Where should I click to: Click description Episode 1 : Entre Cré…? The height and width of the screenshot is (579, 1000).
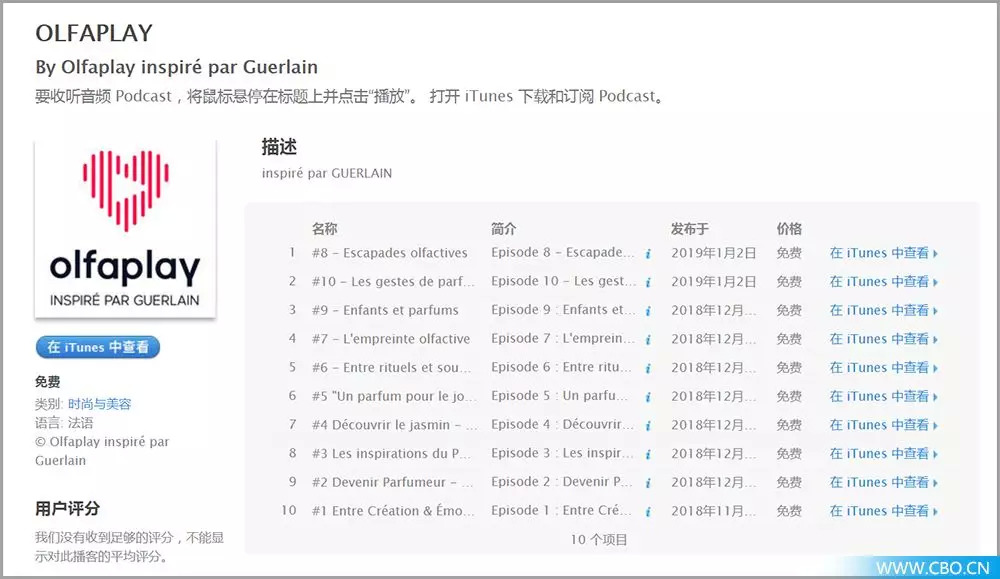pyautogui.click(x=562, y=511)
